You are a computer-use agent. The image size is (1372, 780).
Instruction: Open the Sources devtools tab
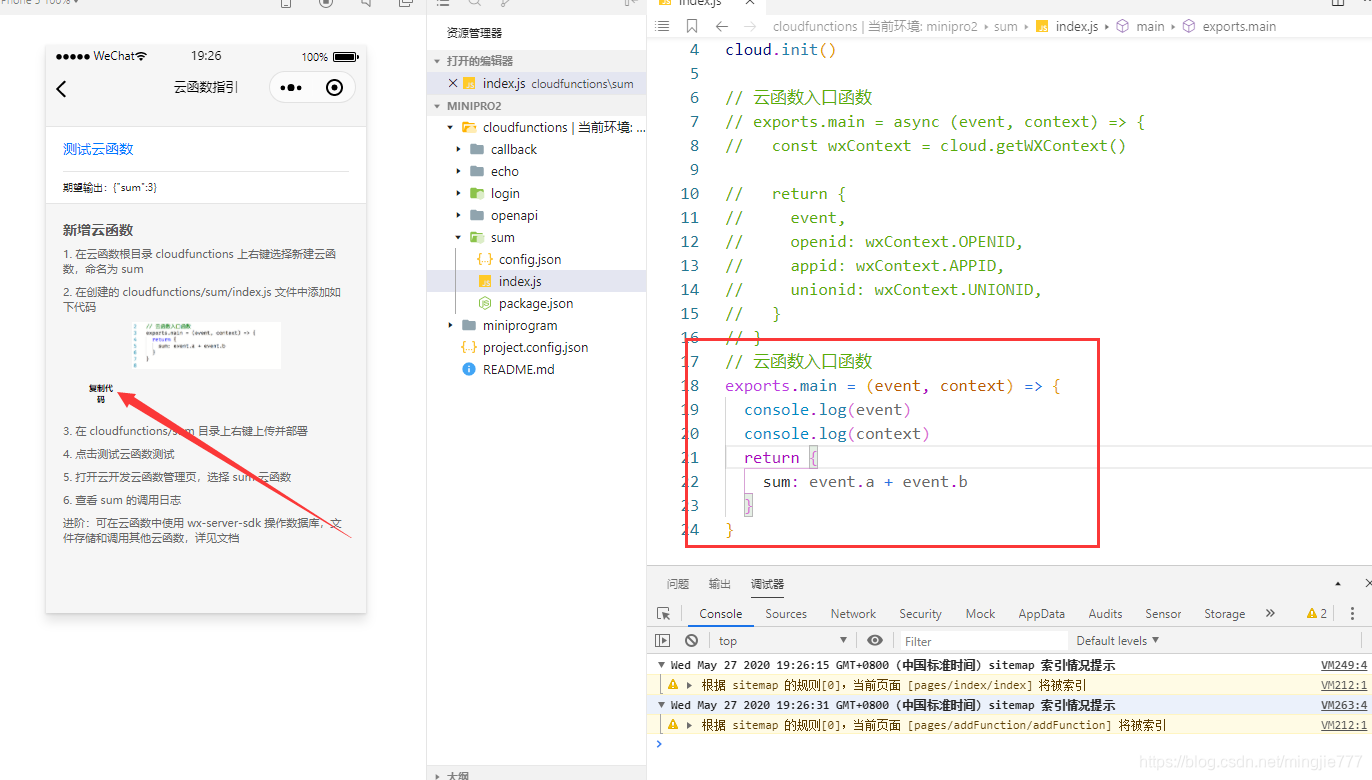click(x=786, y=614)
